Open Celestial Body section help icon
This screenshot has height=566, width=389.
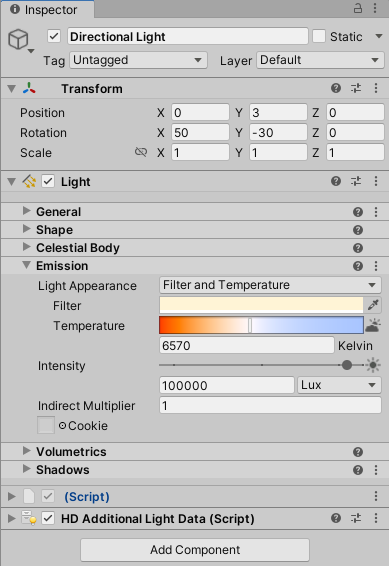pos(358,248)
